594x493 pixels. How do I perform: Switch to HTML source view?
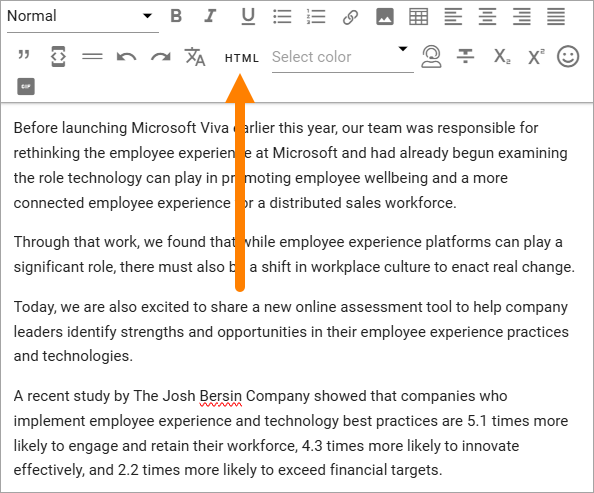pyautogui.click(x=242, y=58)
